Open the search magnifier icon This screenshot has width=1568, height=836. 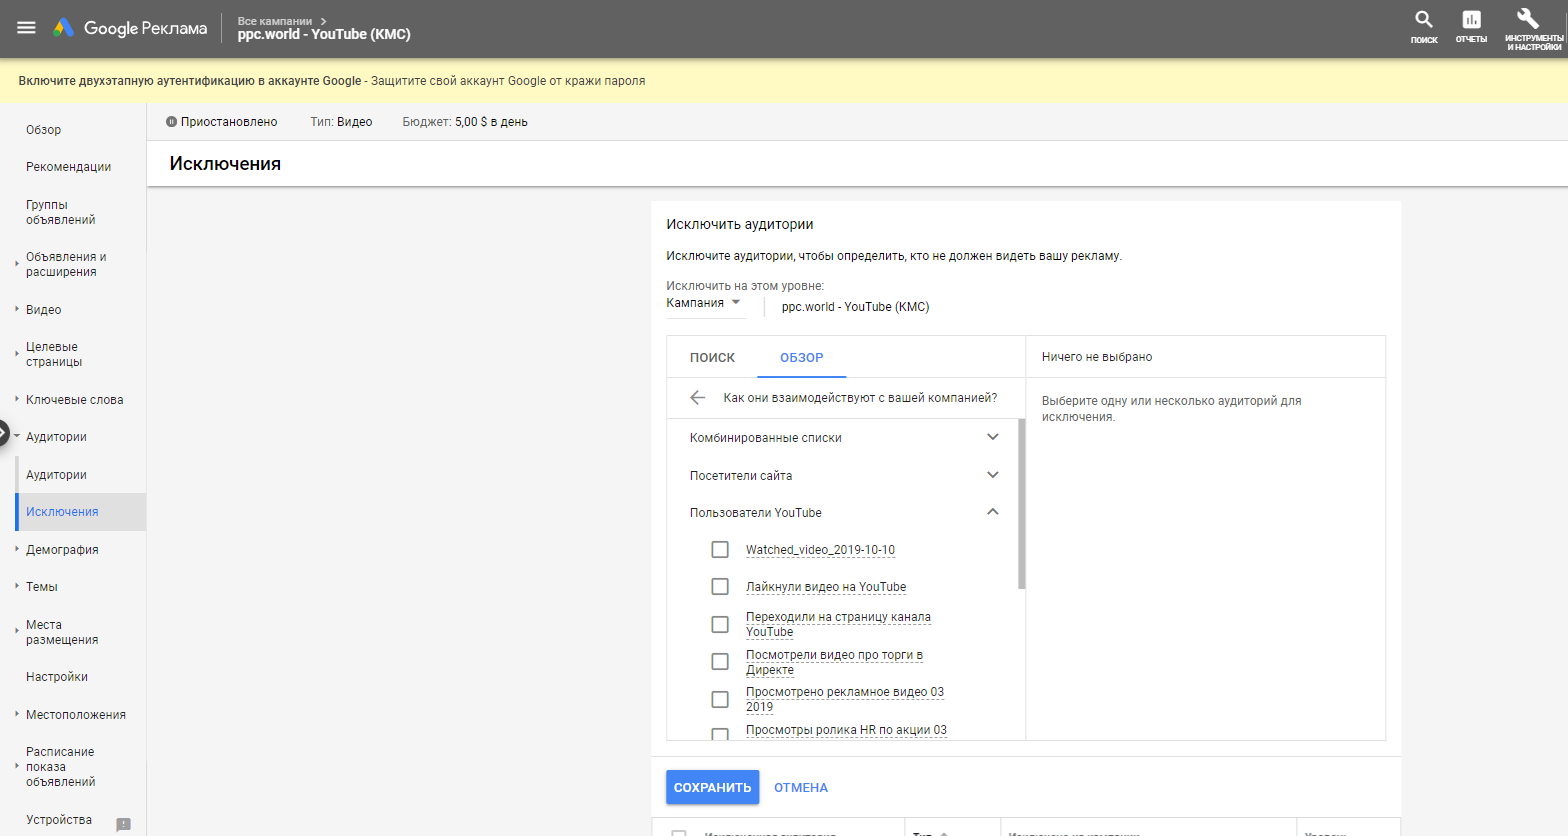[x=1423, y=20]
